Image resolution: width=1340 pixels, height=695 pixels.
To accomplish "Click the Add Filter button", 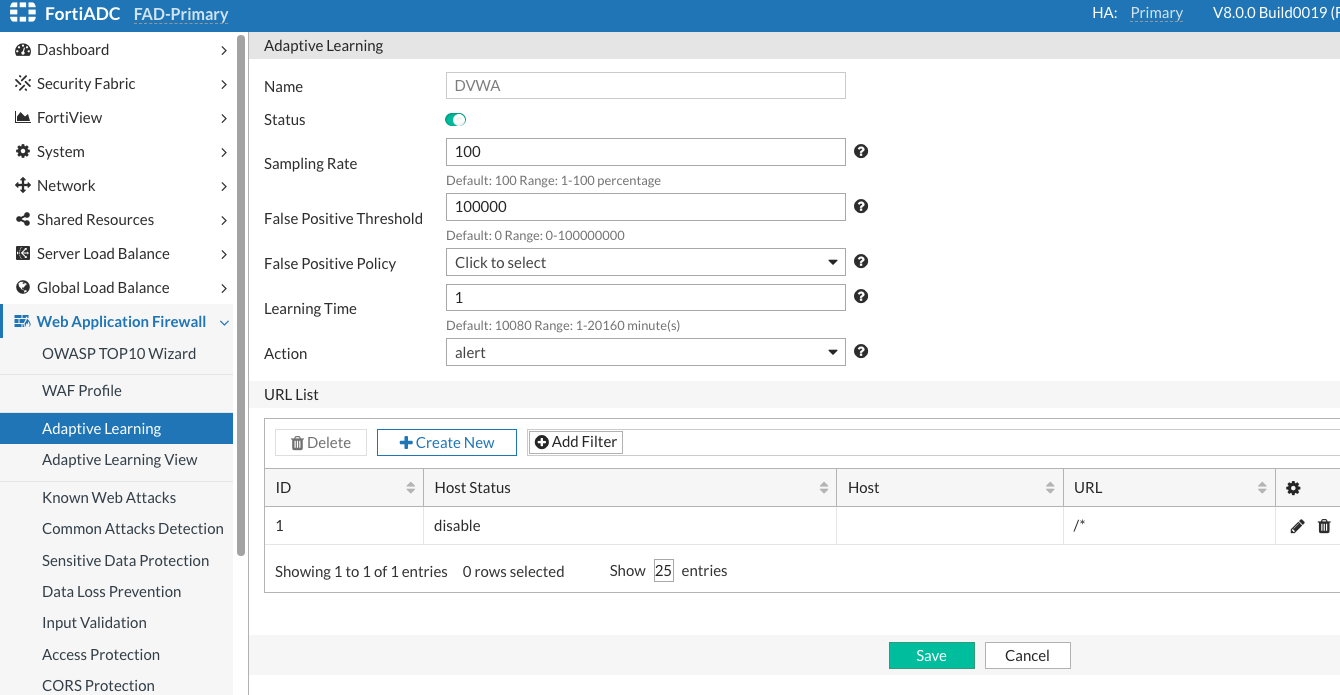I will coord(575,442).
